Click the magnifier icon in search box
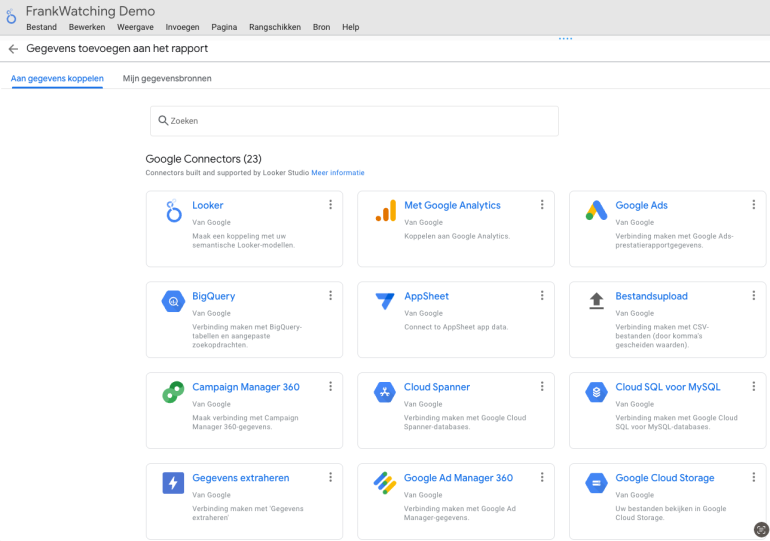The height and width of the screenshot is (541, 770). (x=163, y=120)
